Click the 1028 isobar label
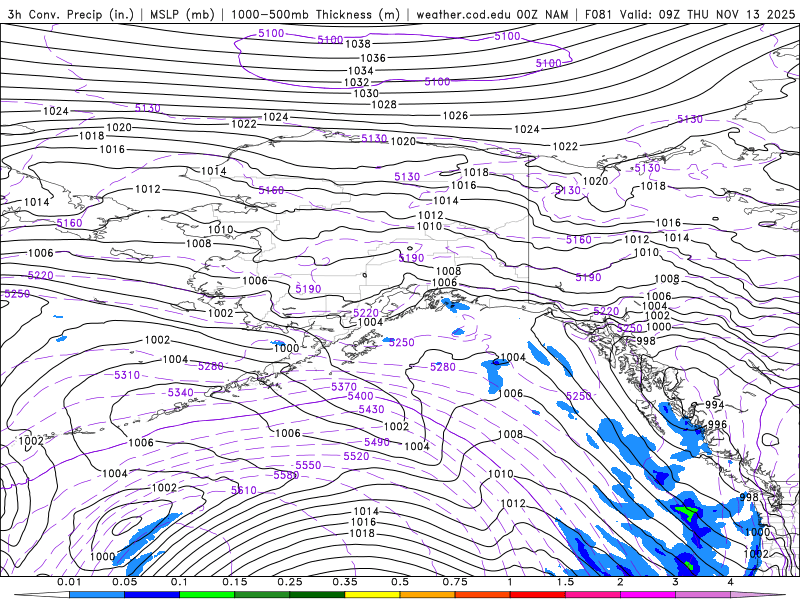Screen dimensions: 800x600 384,105
